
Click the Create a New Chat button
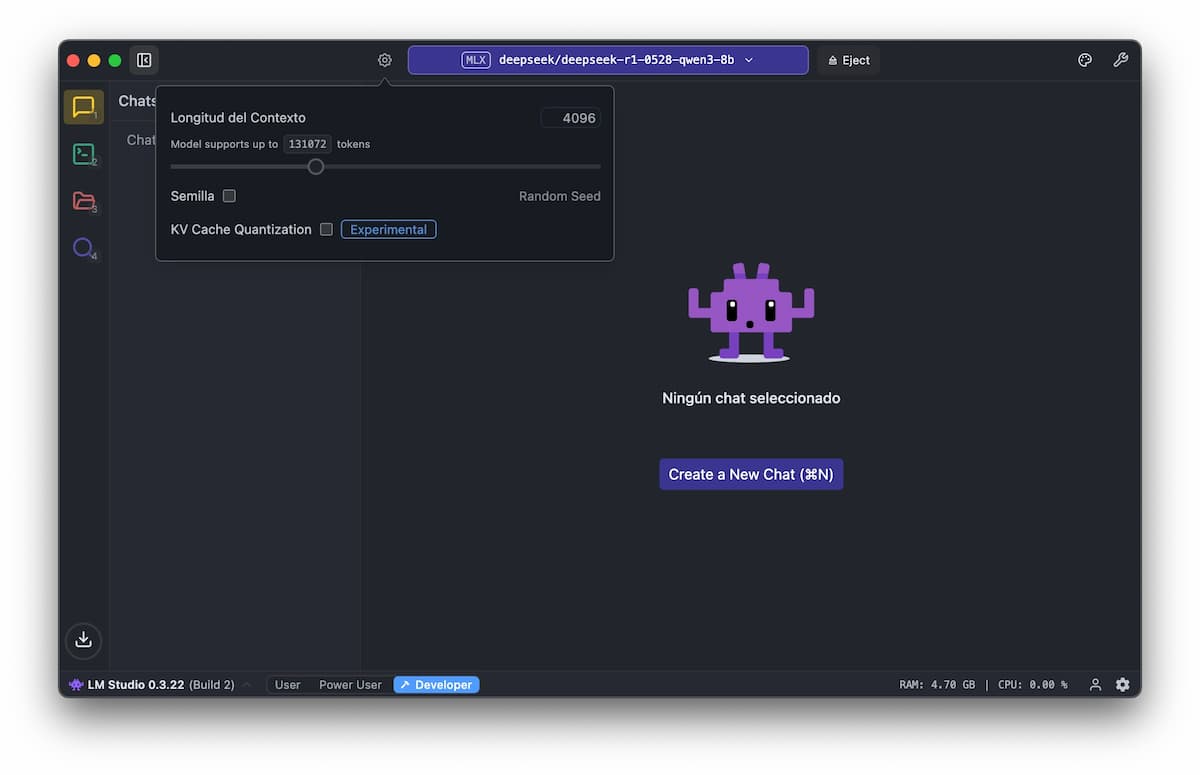pyautogui.click(x=751, y=474)
